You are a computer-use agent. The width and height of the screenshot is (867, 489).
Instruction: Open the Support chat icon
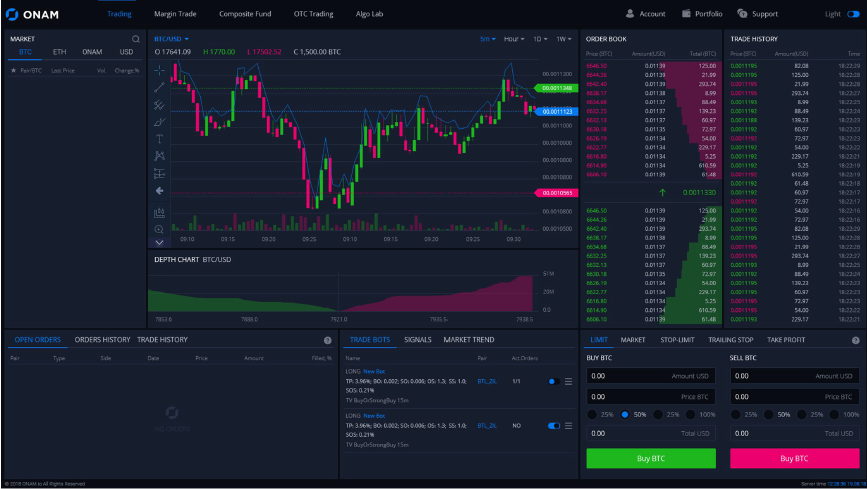pos(742,13)
